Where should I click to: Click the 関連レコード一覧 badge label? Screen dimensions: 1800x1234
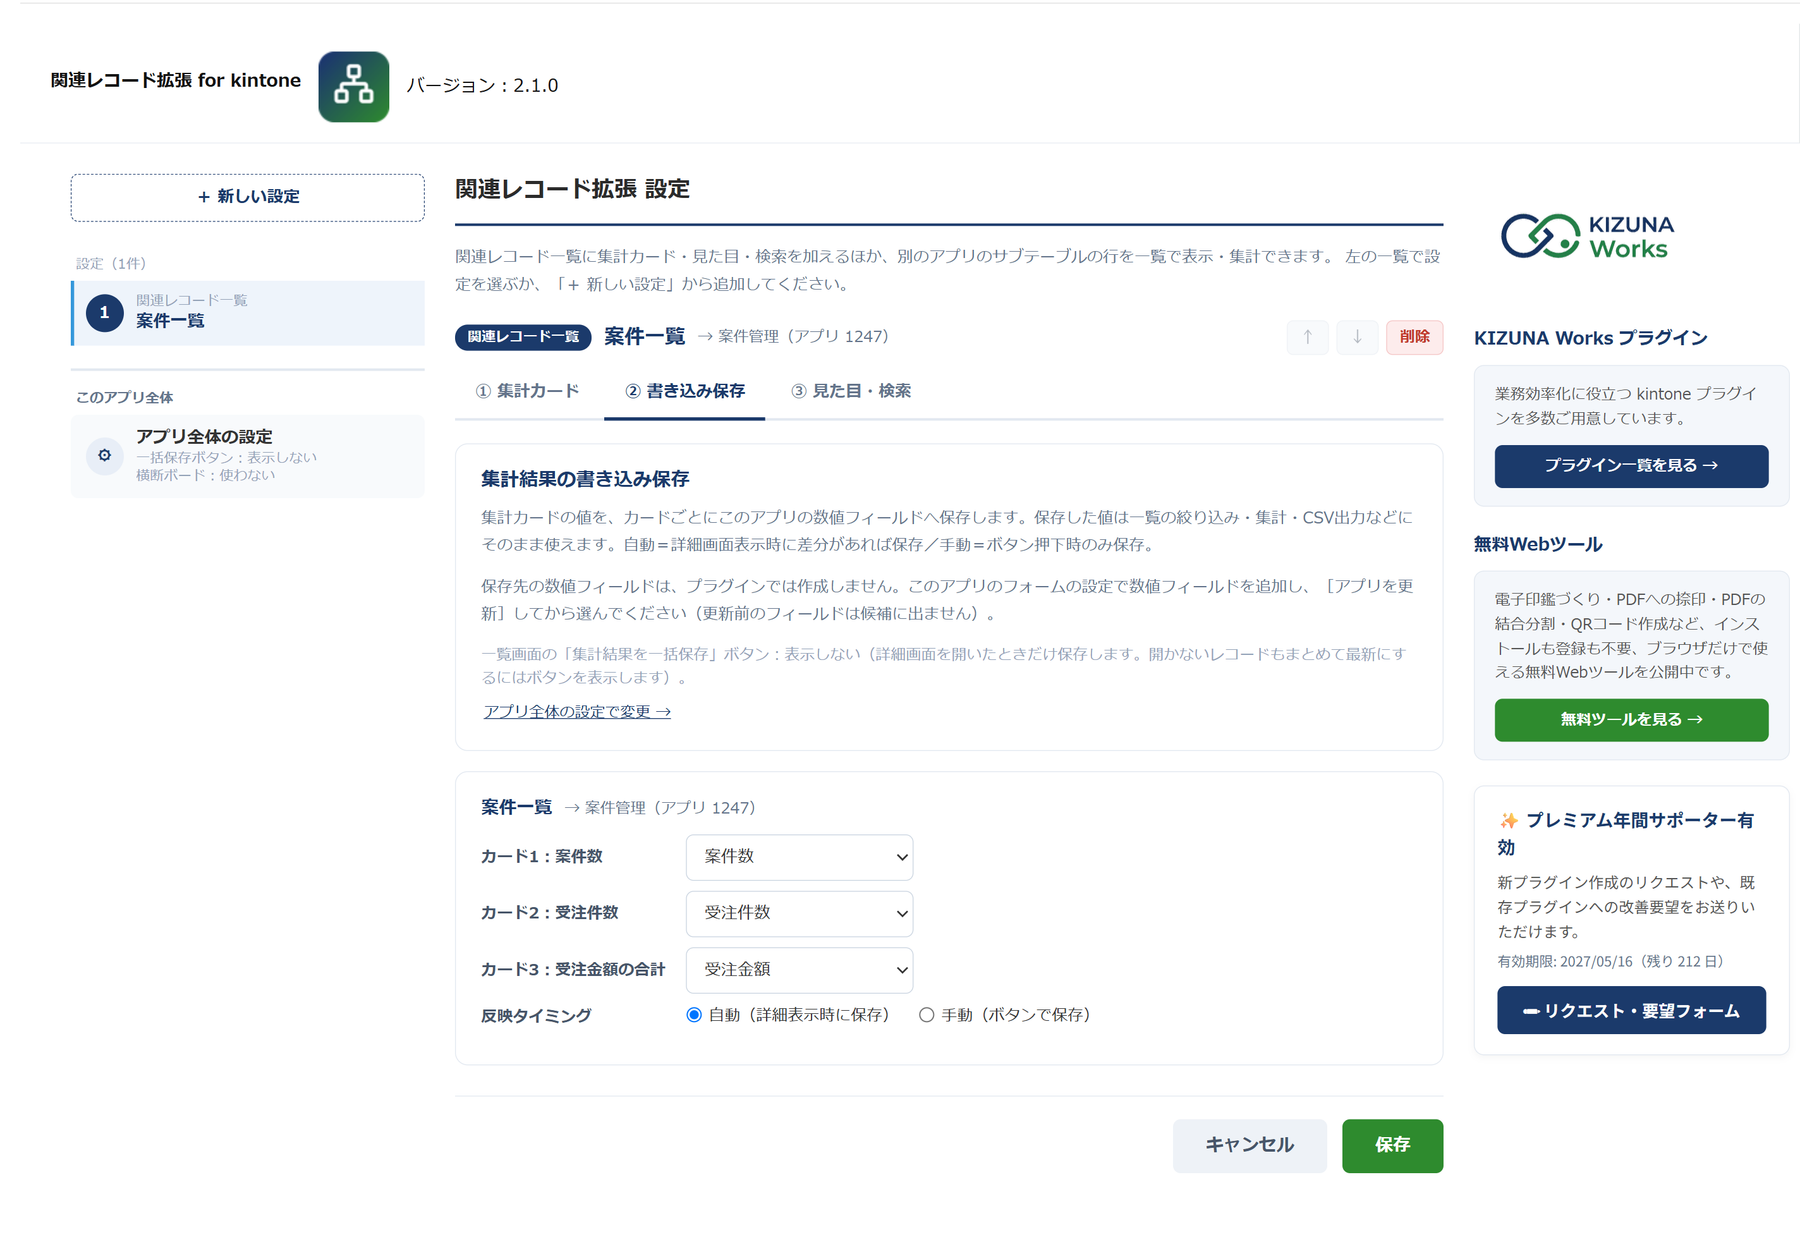[523, 337]
